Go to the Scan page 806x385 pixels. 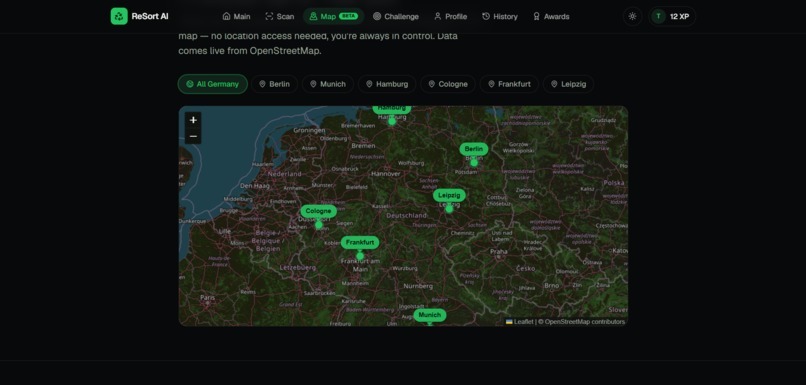click(x=280, y=16)
